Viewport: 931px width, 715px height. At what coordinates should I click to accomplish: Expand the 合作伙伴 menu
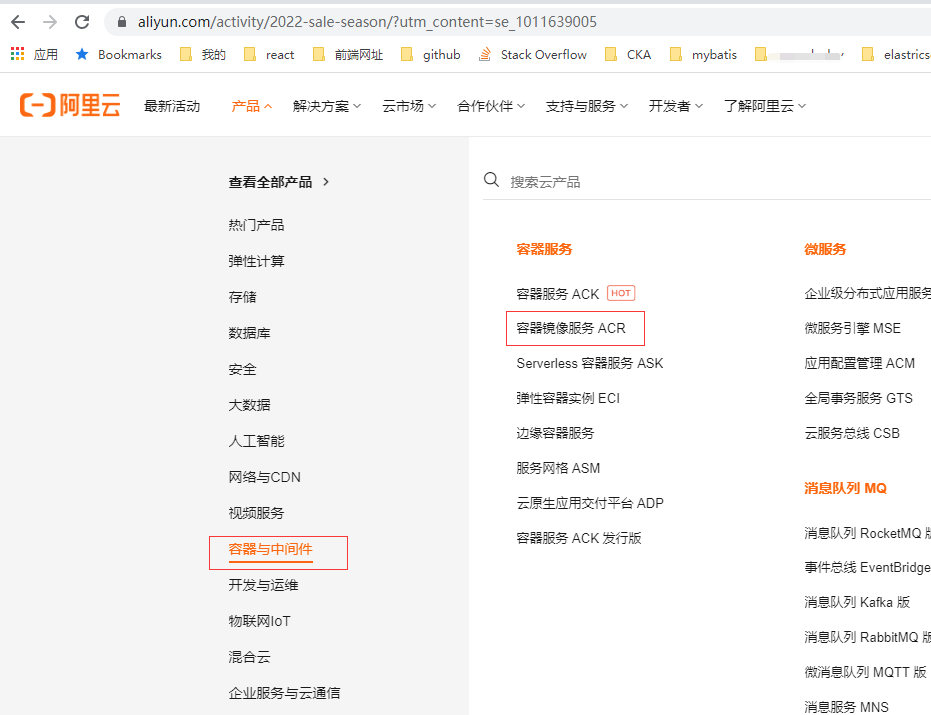[491, 106]
